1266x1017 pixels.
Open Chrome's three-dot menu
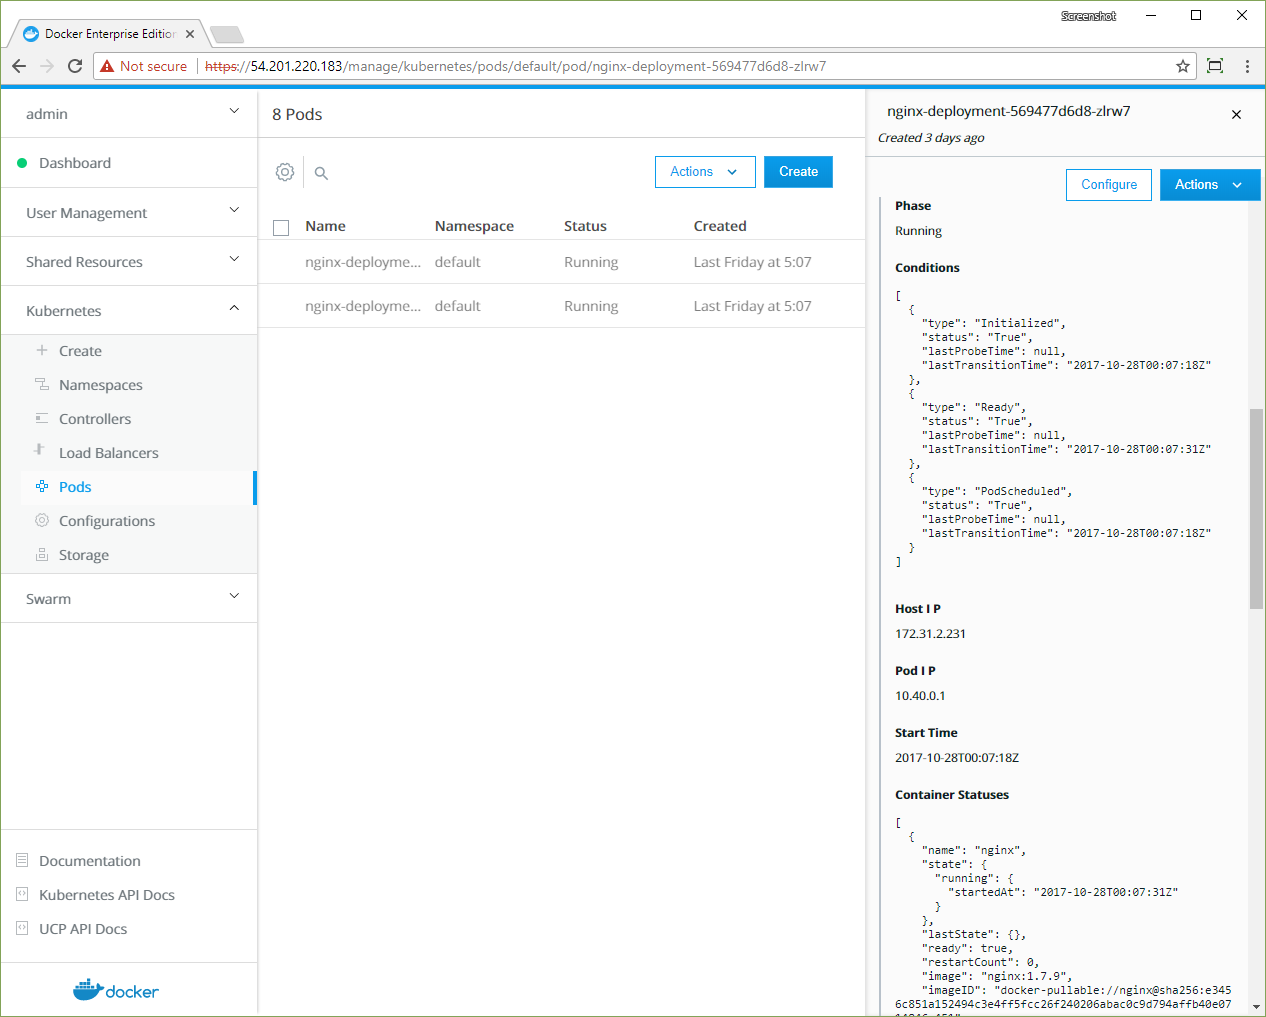(1247, 66)
